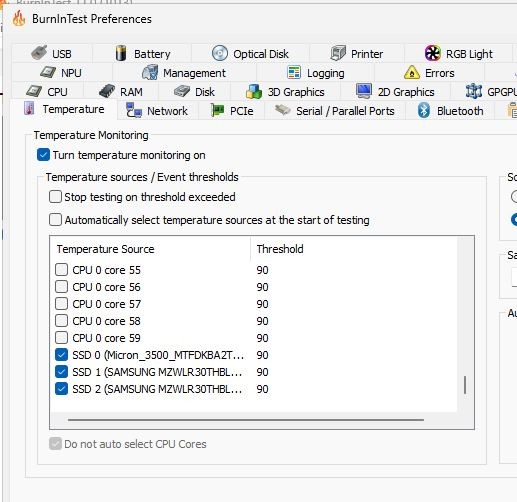Open the Errors warning triangle icon

point(412,72)
